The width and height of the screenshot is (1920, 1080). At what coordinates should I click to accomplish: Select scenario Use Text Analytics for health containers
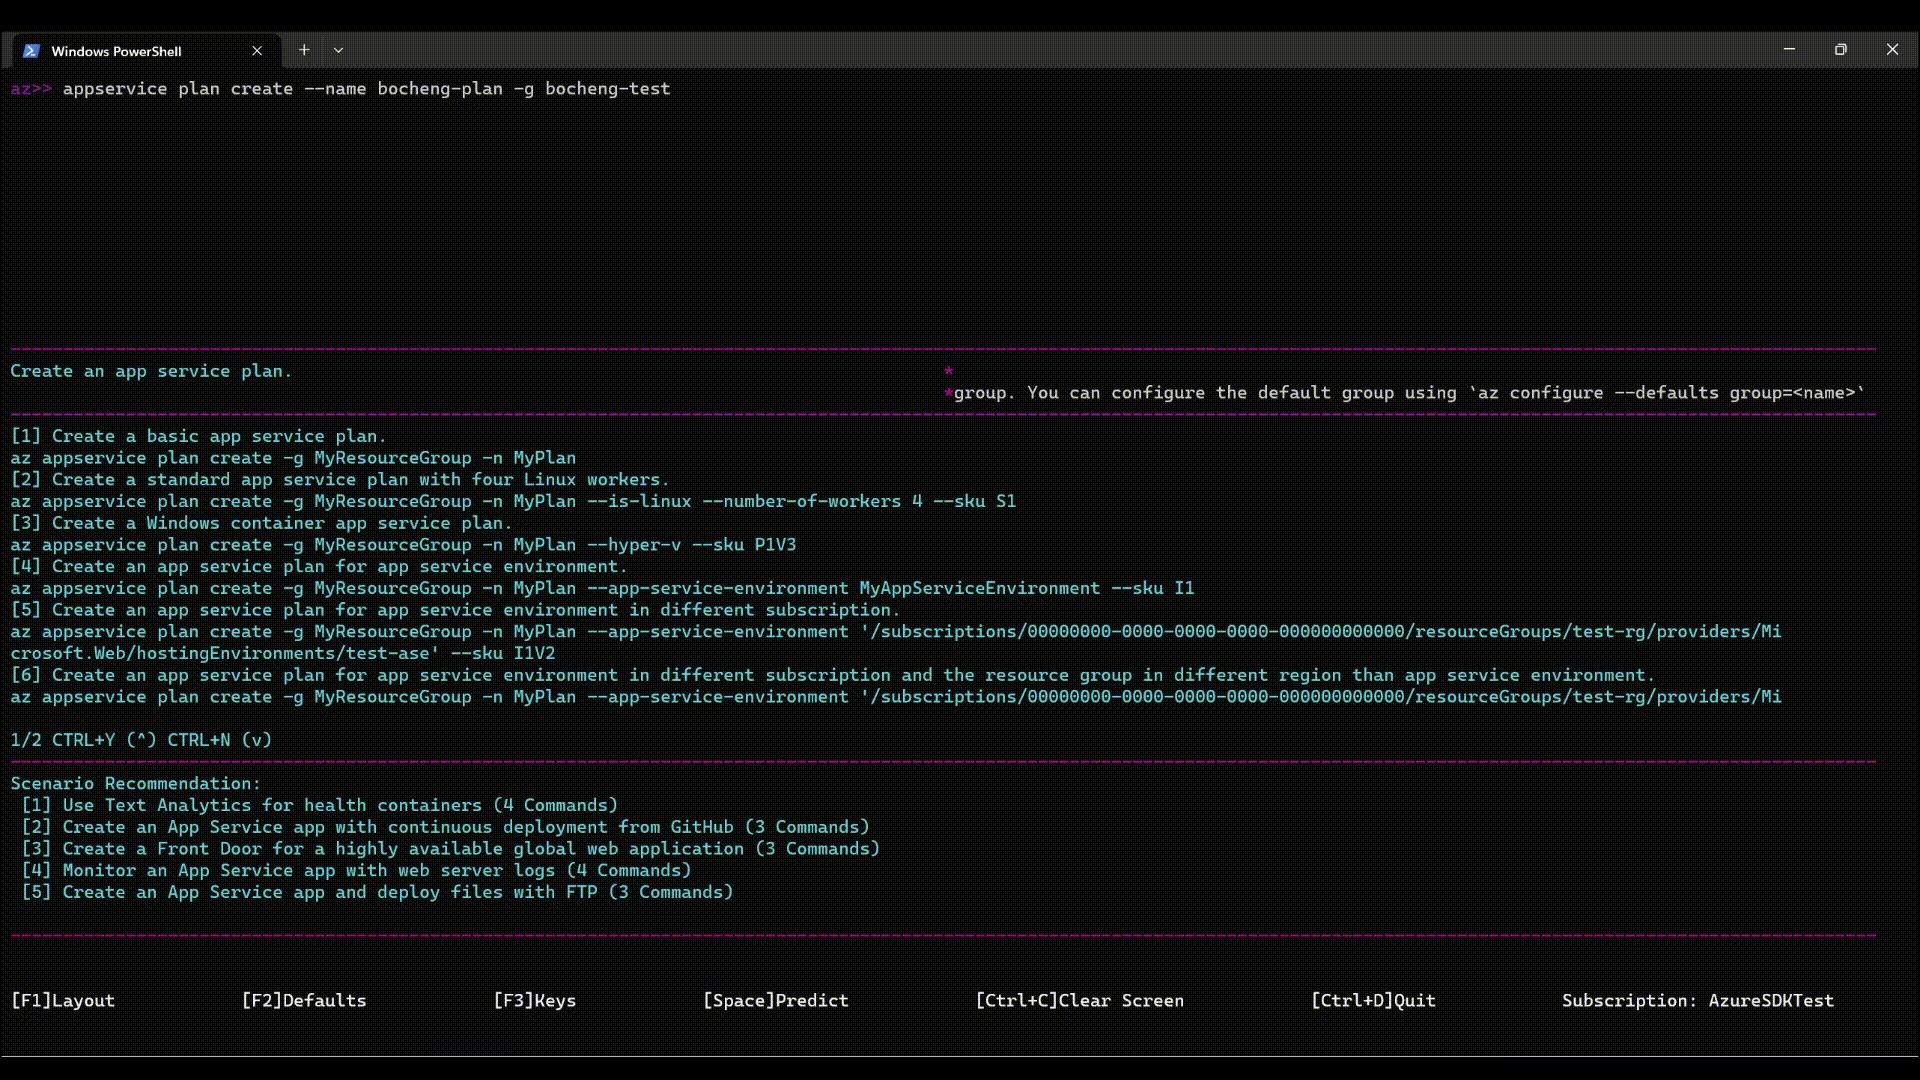(x=320, y=806)
